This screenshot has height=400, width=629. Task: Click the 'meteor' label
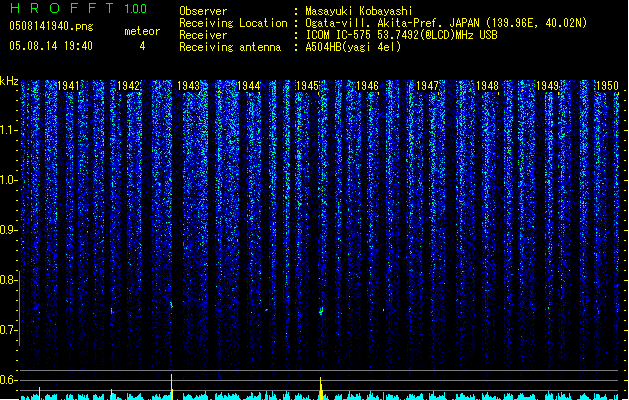click(142, 31)
